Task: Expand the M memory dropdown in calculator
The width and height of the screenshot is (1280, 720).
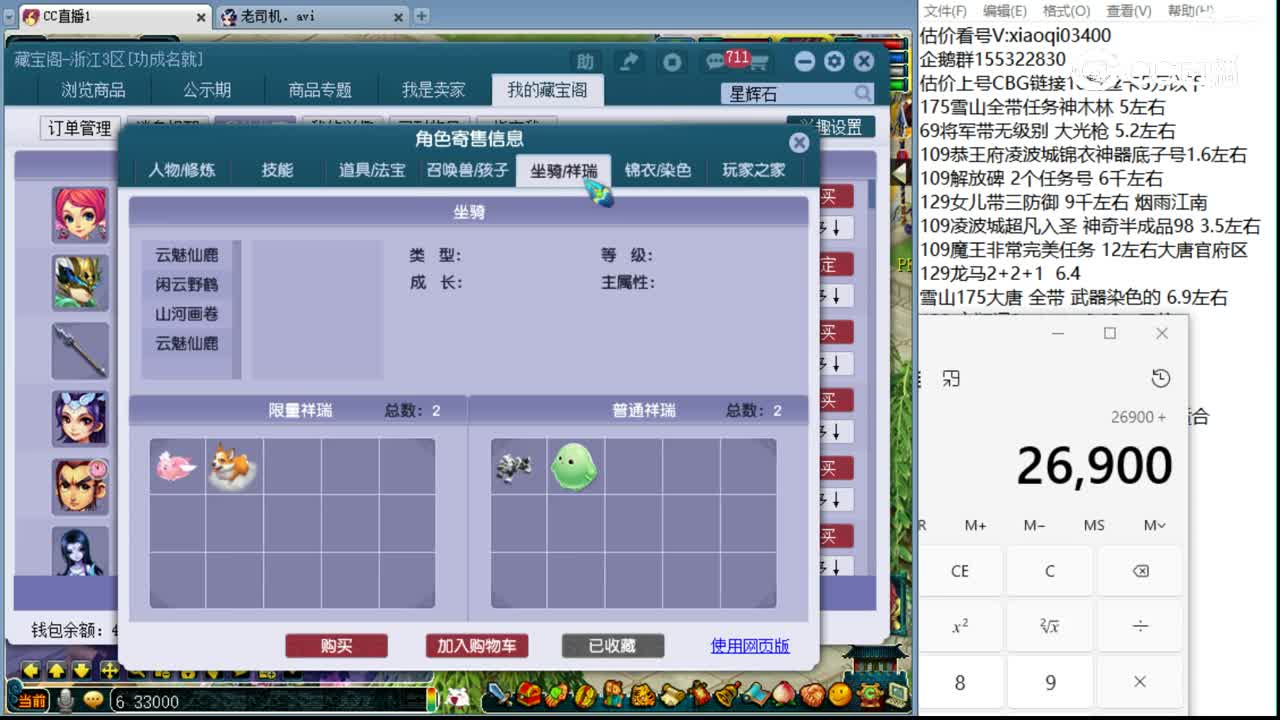Action: coord(1154,525)
